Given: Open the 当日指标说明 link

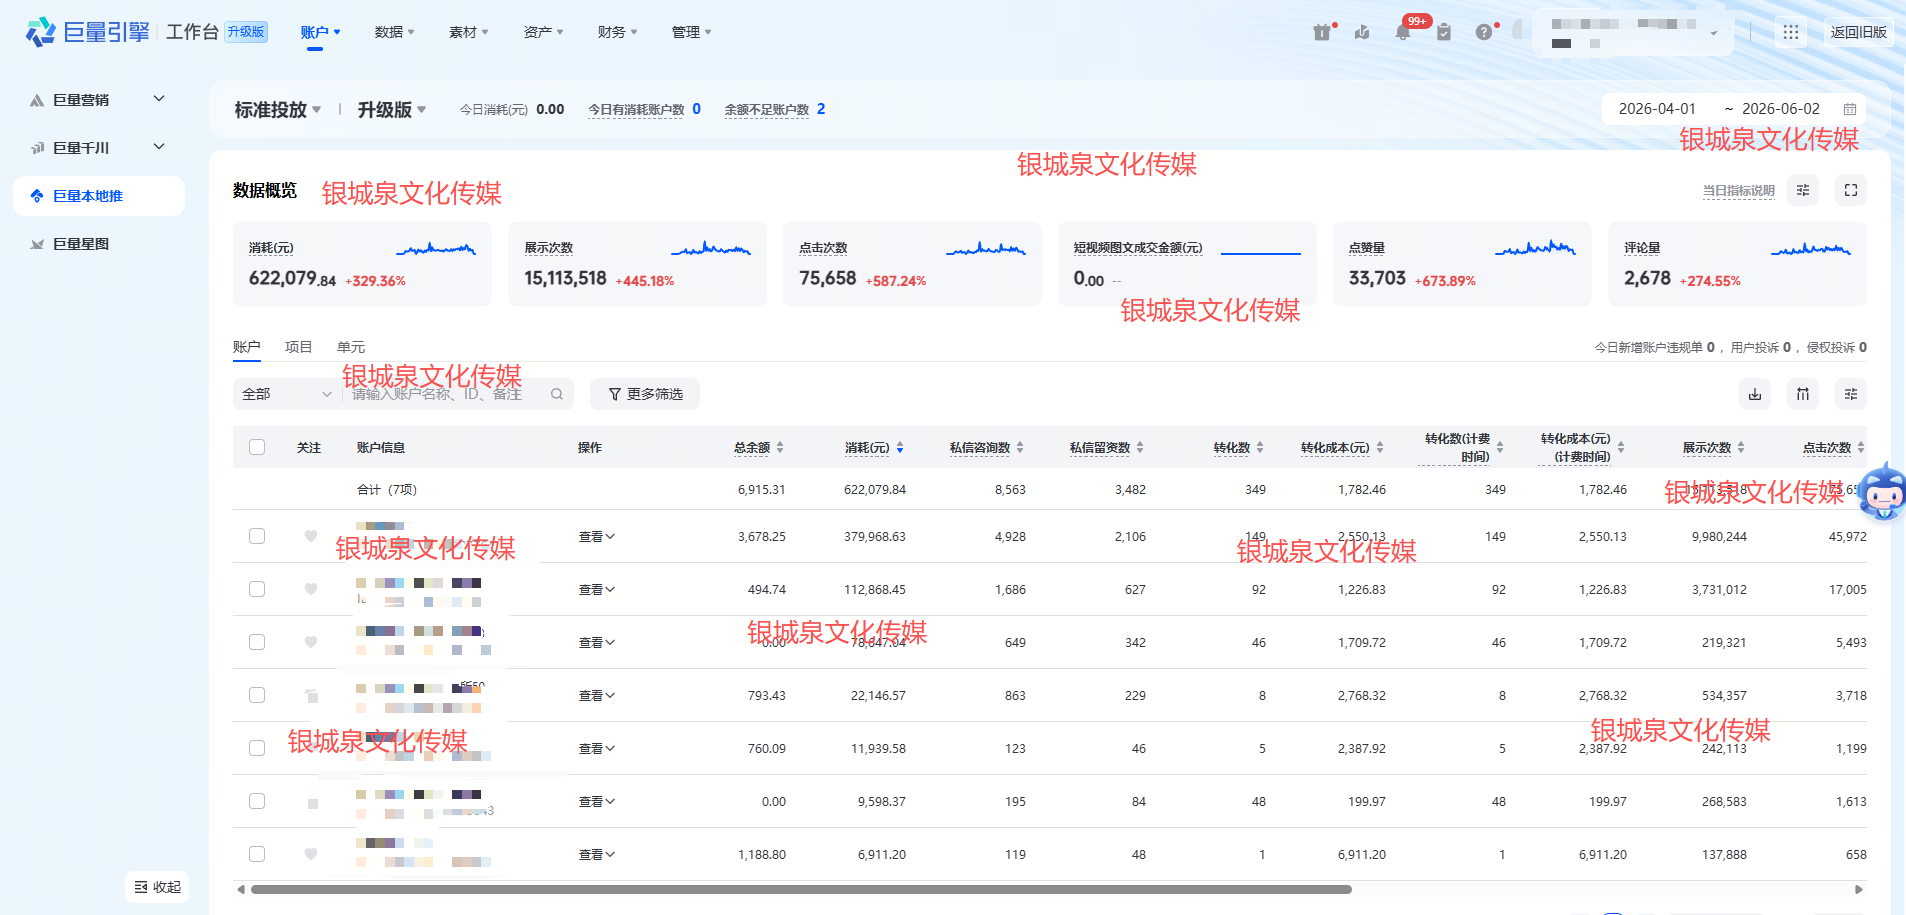Looking at the screenshot, I should pos(1739,191).
